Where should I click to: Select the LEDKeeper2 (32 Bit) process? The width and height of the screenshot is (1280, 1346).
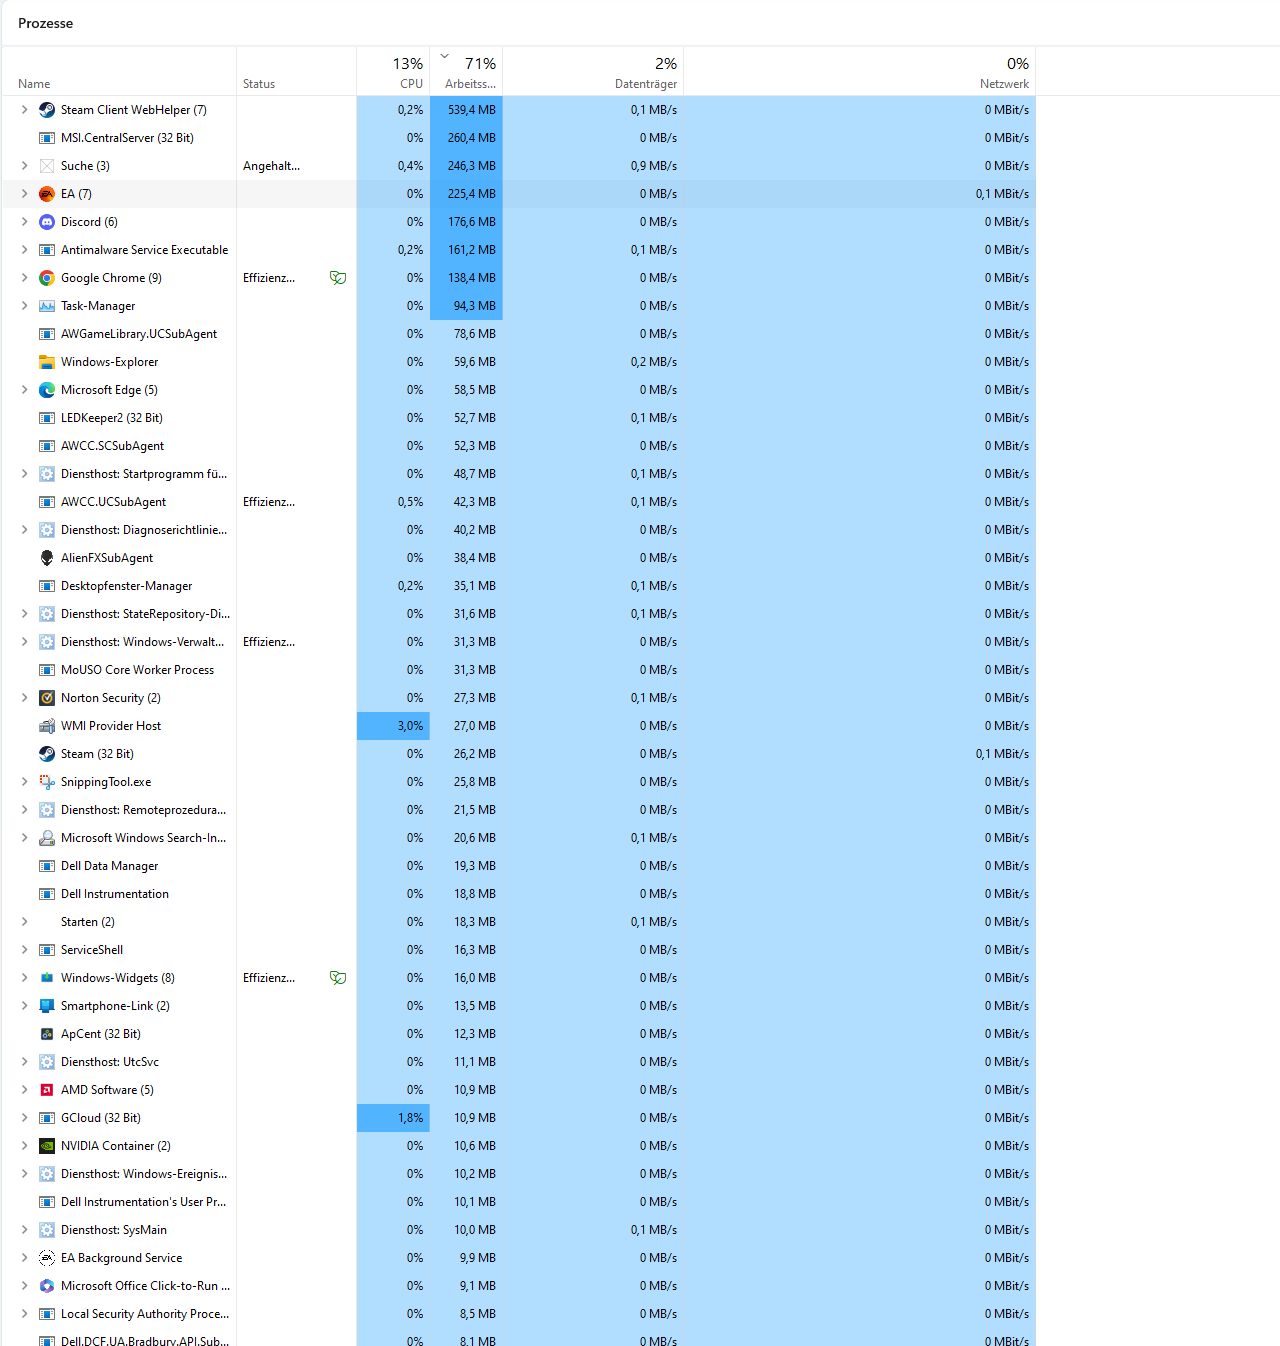click(x=518, y=418)
